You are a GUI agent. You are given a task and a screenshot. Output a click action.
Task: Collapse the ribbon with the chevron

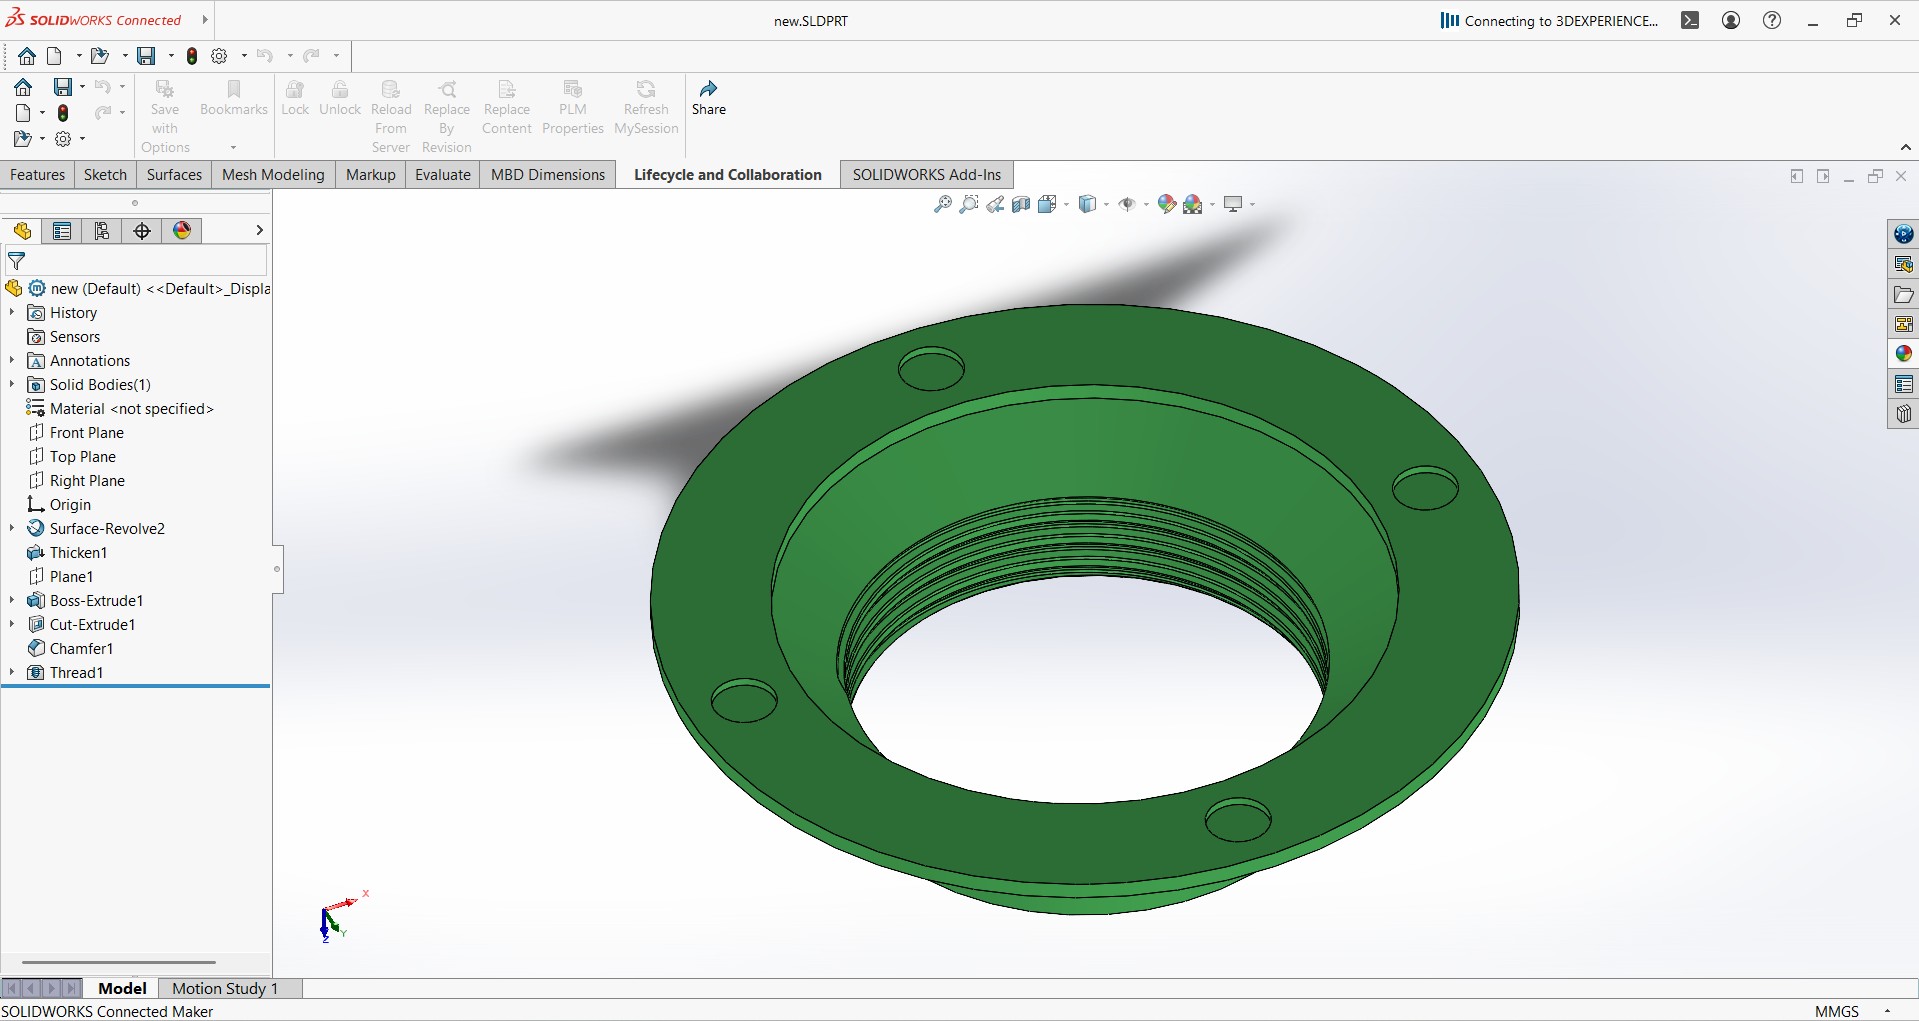click(x=1906, y=147)
